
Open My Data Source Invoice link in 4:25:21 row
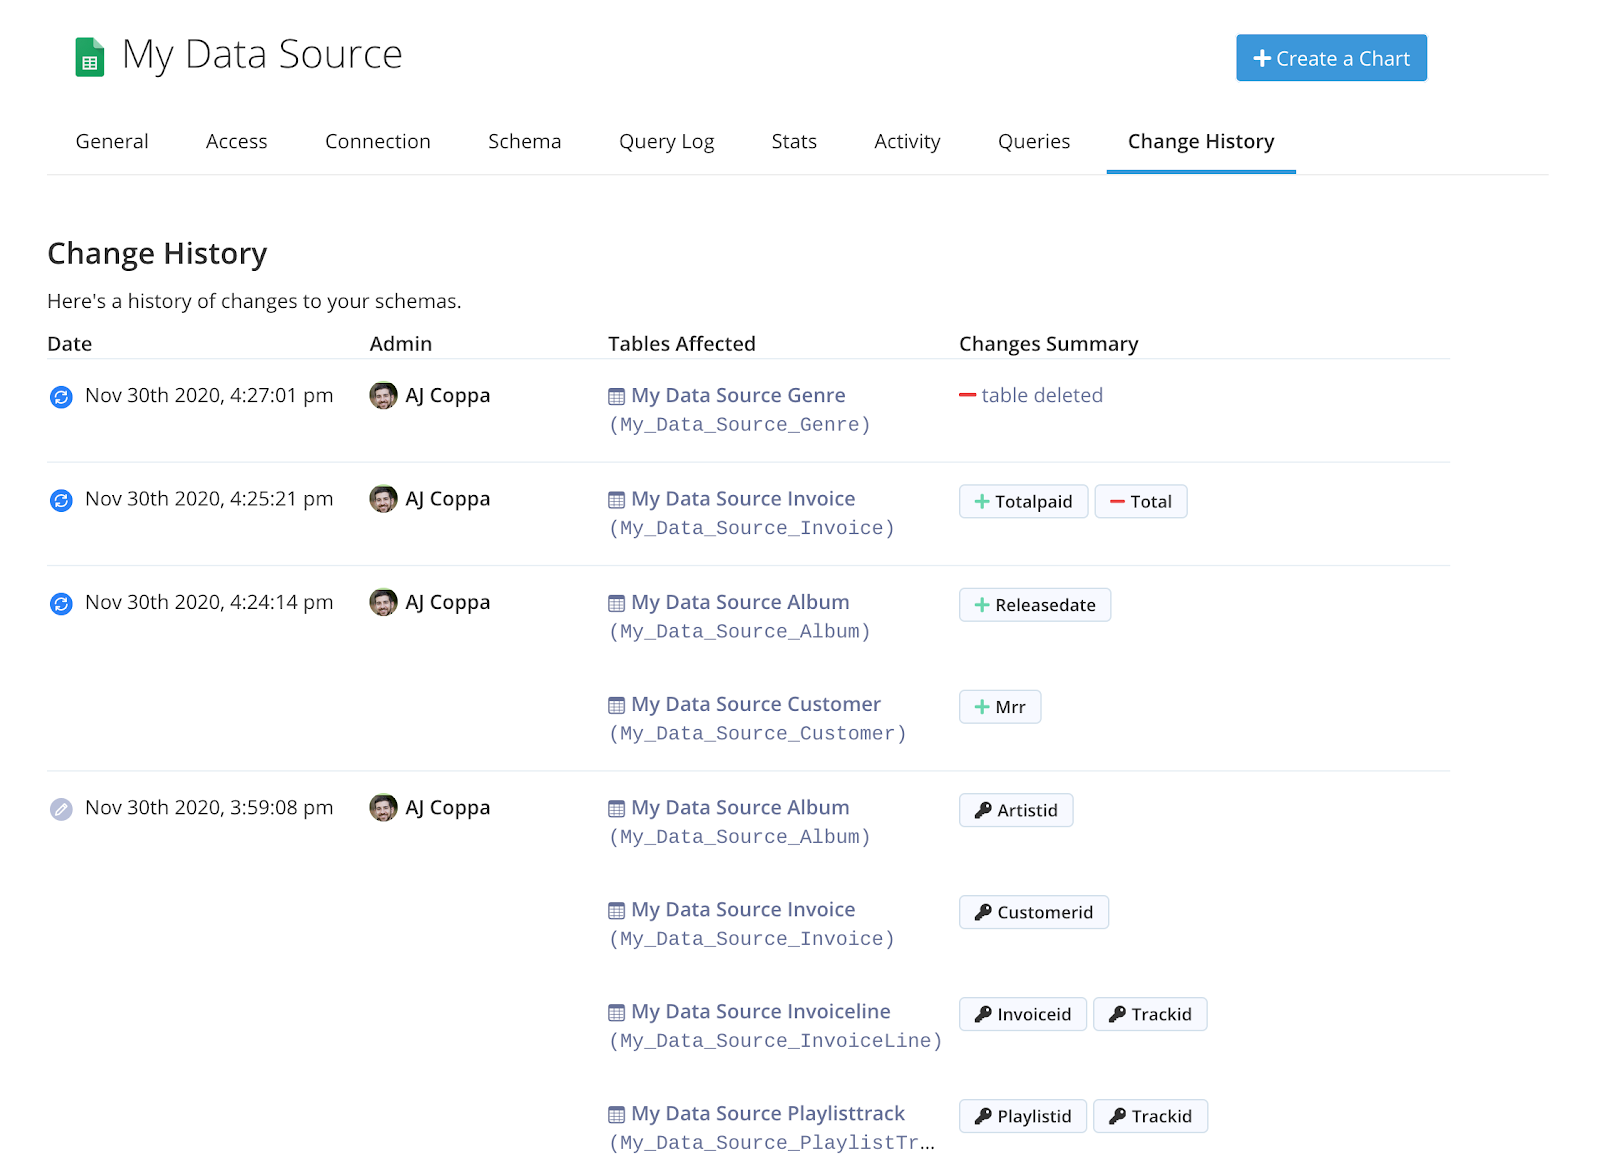pyautogui.click(x=743, y=498)
